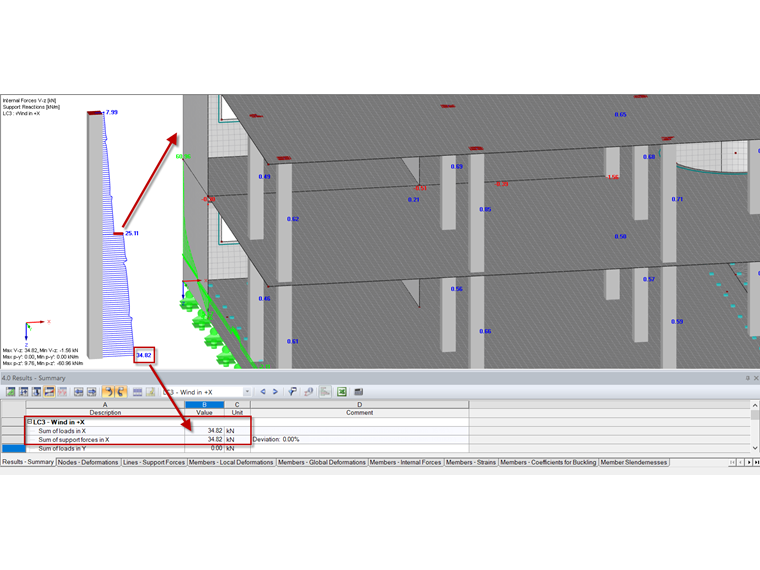The image size is (760, 570).
Task: Open the Members - Strains tab
Action: point(471,462)
